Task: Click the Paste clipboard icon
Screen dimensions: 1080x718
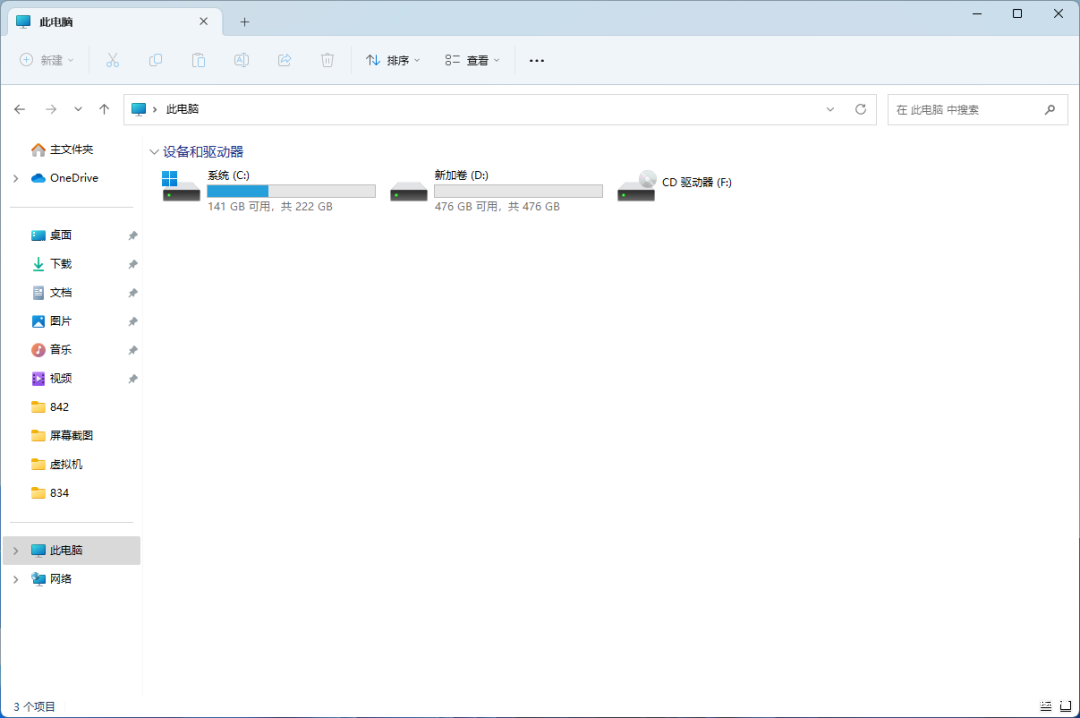Action: [198, 60]
